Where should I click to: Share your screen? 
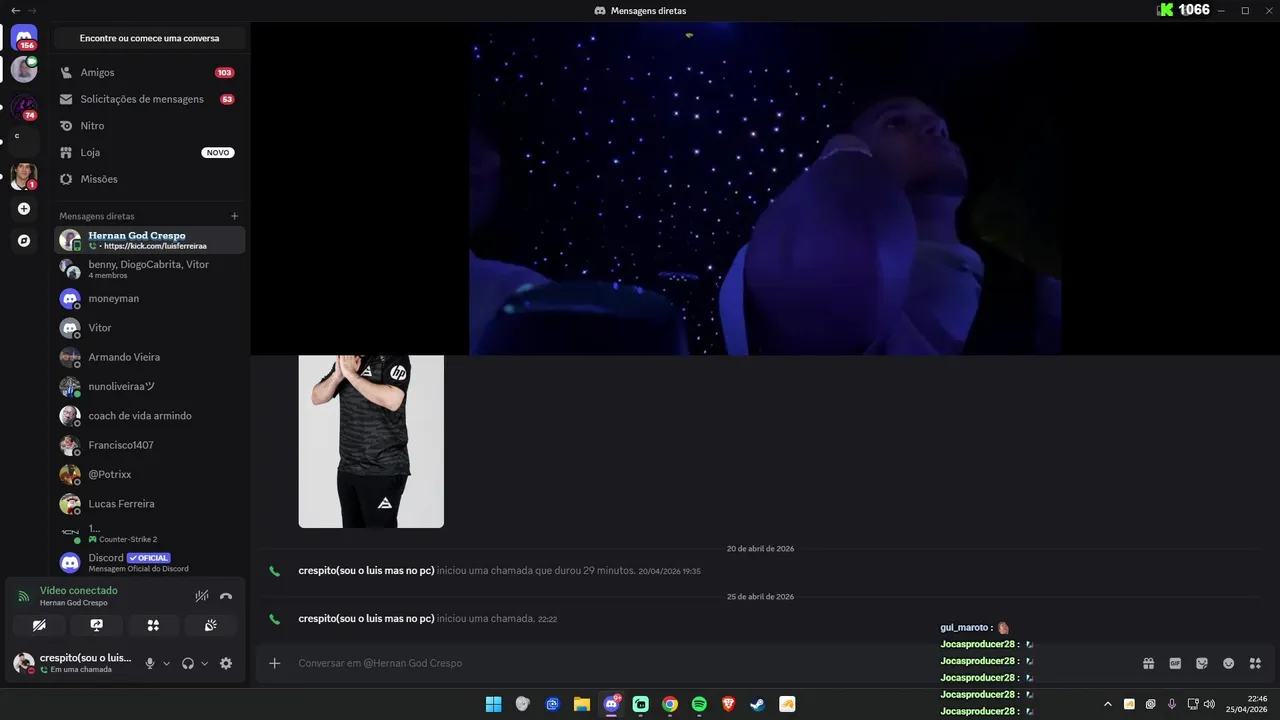click(96, 625)
